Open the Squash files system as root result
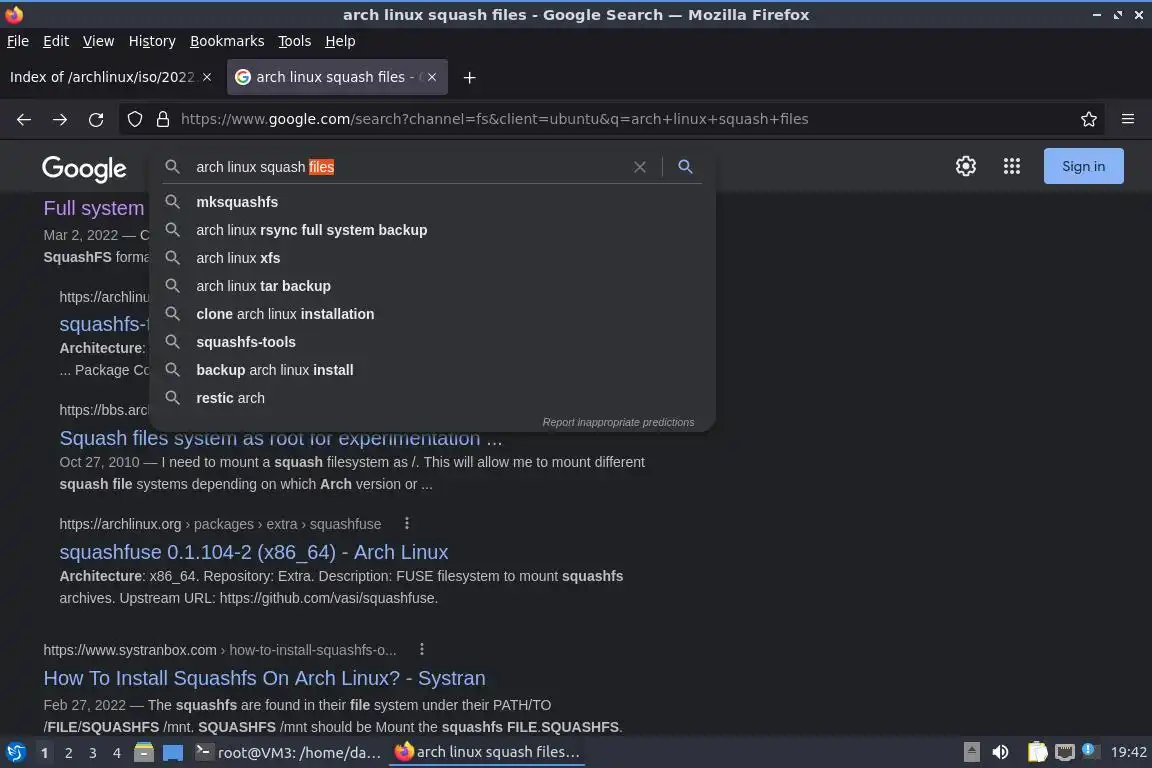Image resolution: width=1152 pixels, height=768 pixels. point(281,439)
